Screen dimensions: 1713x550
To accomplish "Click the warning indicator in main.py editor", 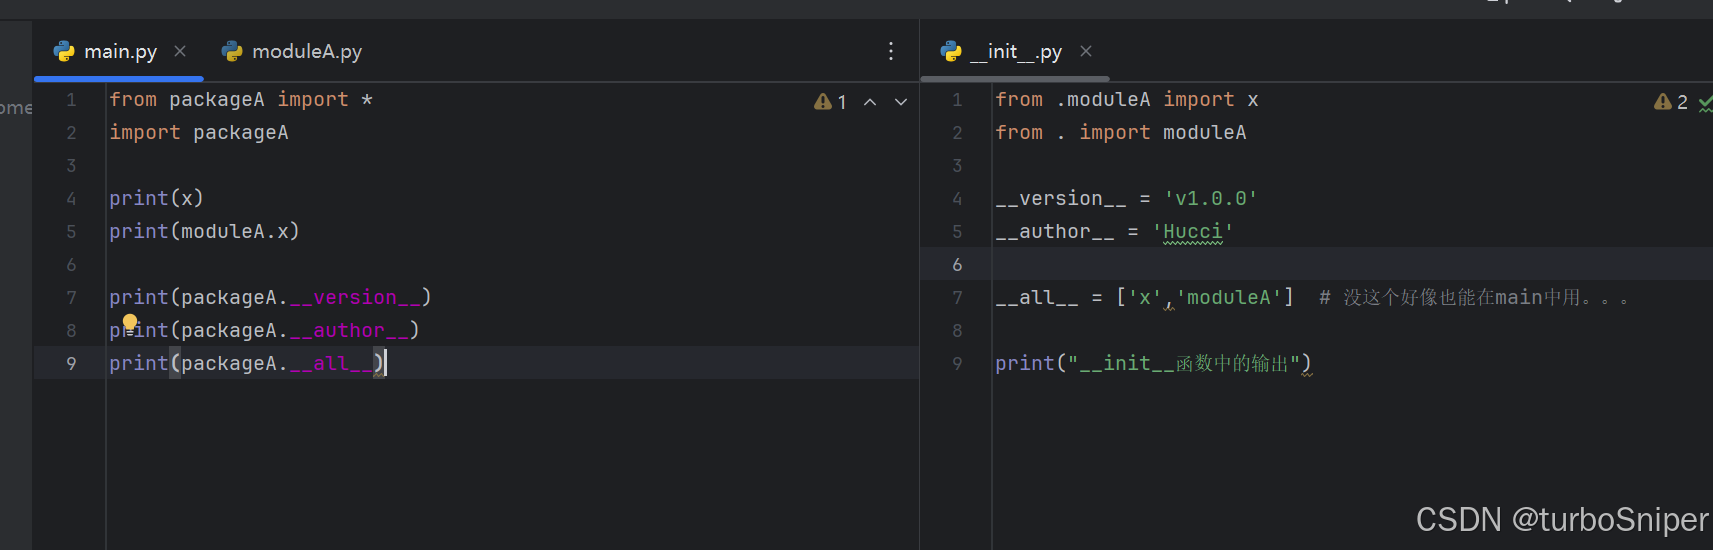I will (830, 102).
